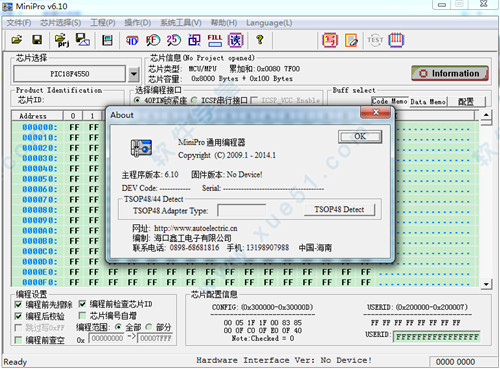Click the MiniPro title bar application icon

(7, 6)
